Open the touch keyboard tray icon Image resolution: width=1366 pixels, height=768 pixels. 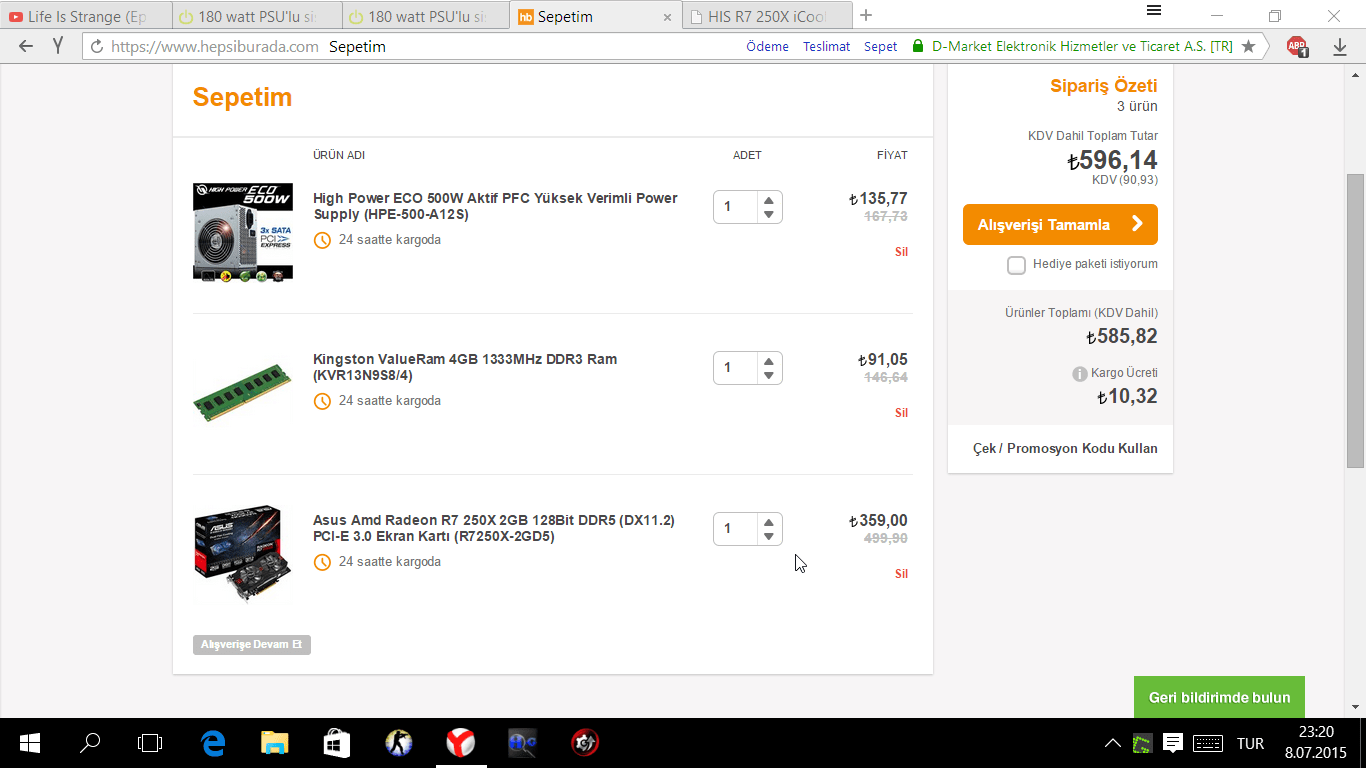(x=1208, y=743)
